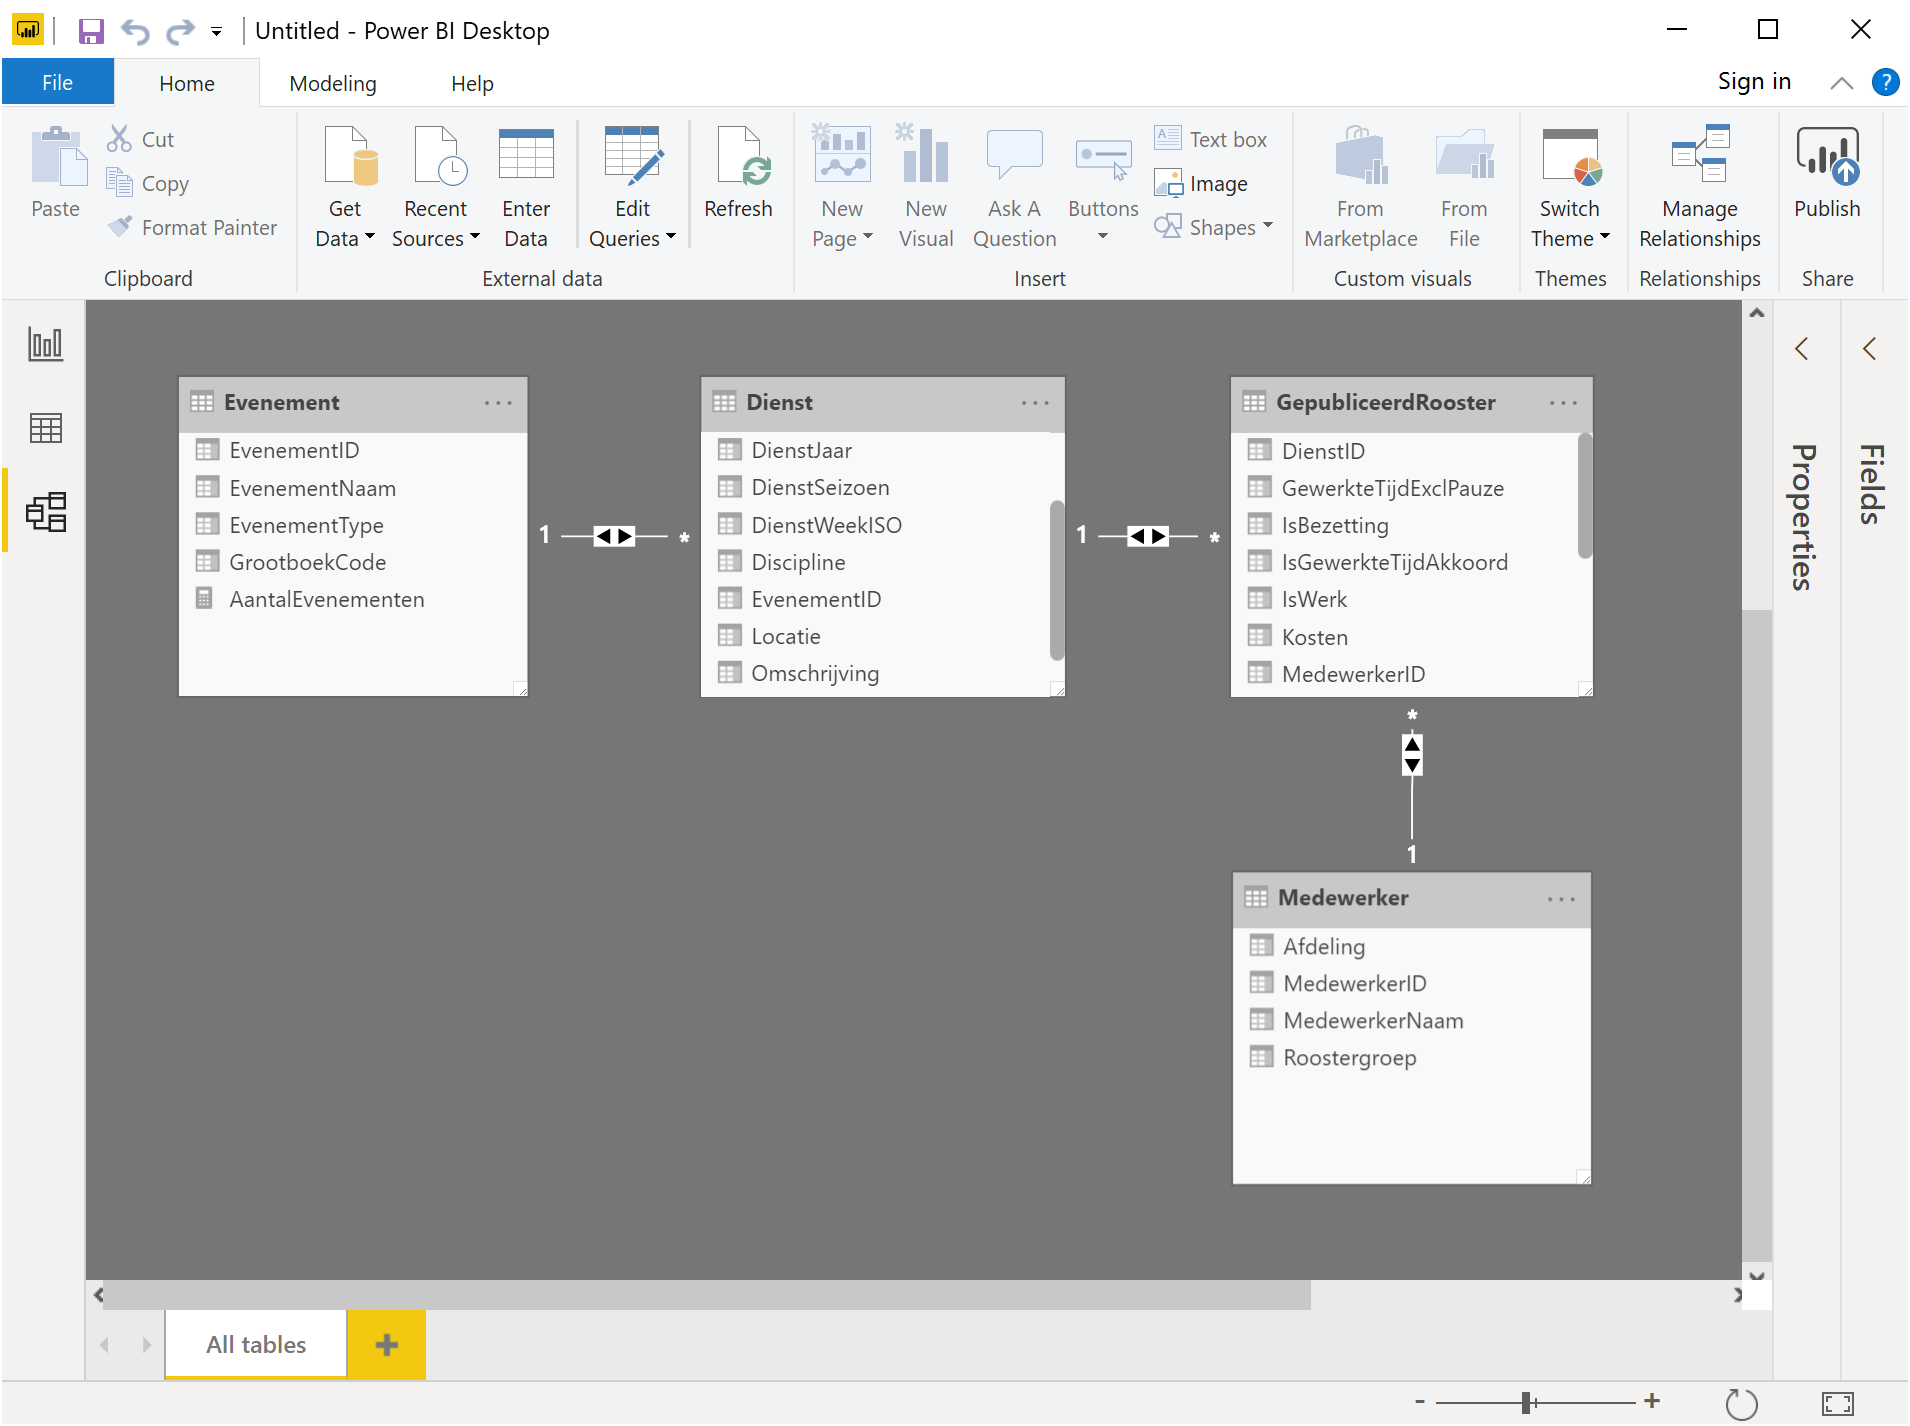Open the Get Data dropdown
1910x1426 pixels.
tap(345, 186)
